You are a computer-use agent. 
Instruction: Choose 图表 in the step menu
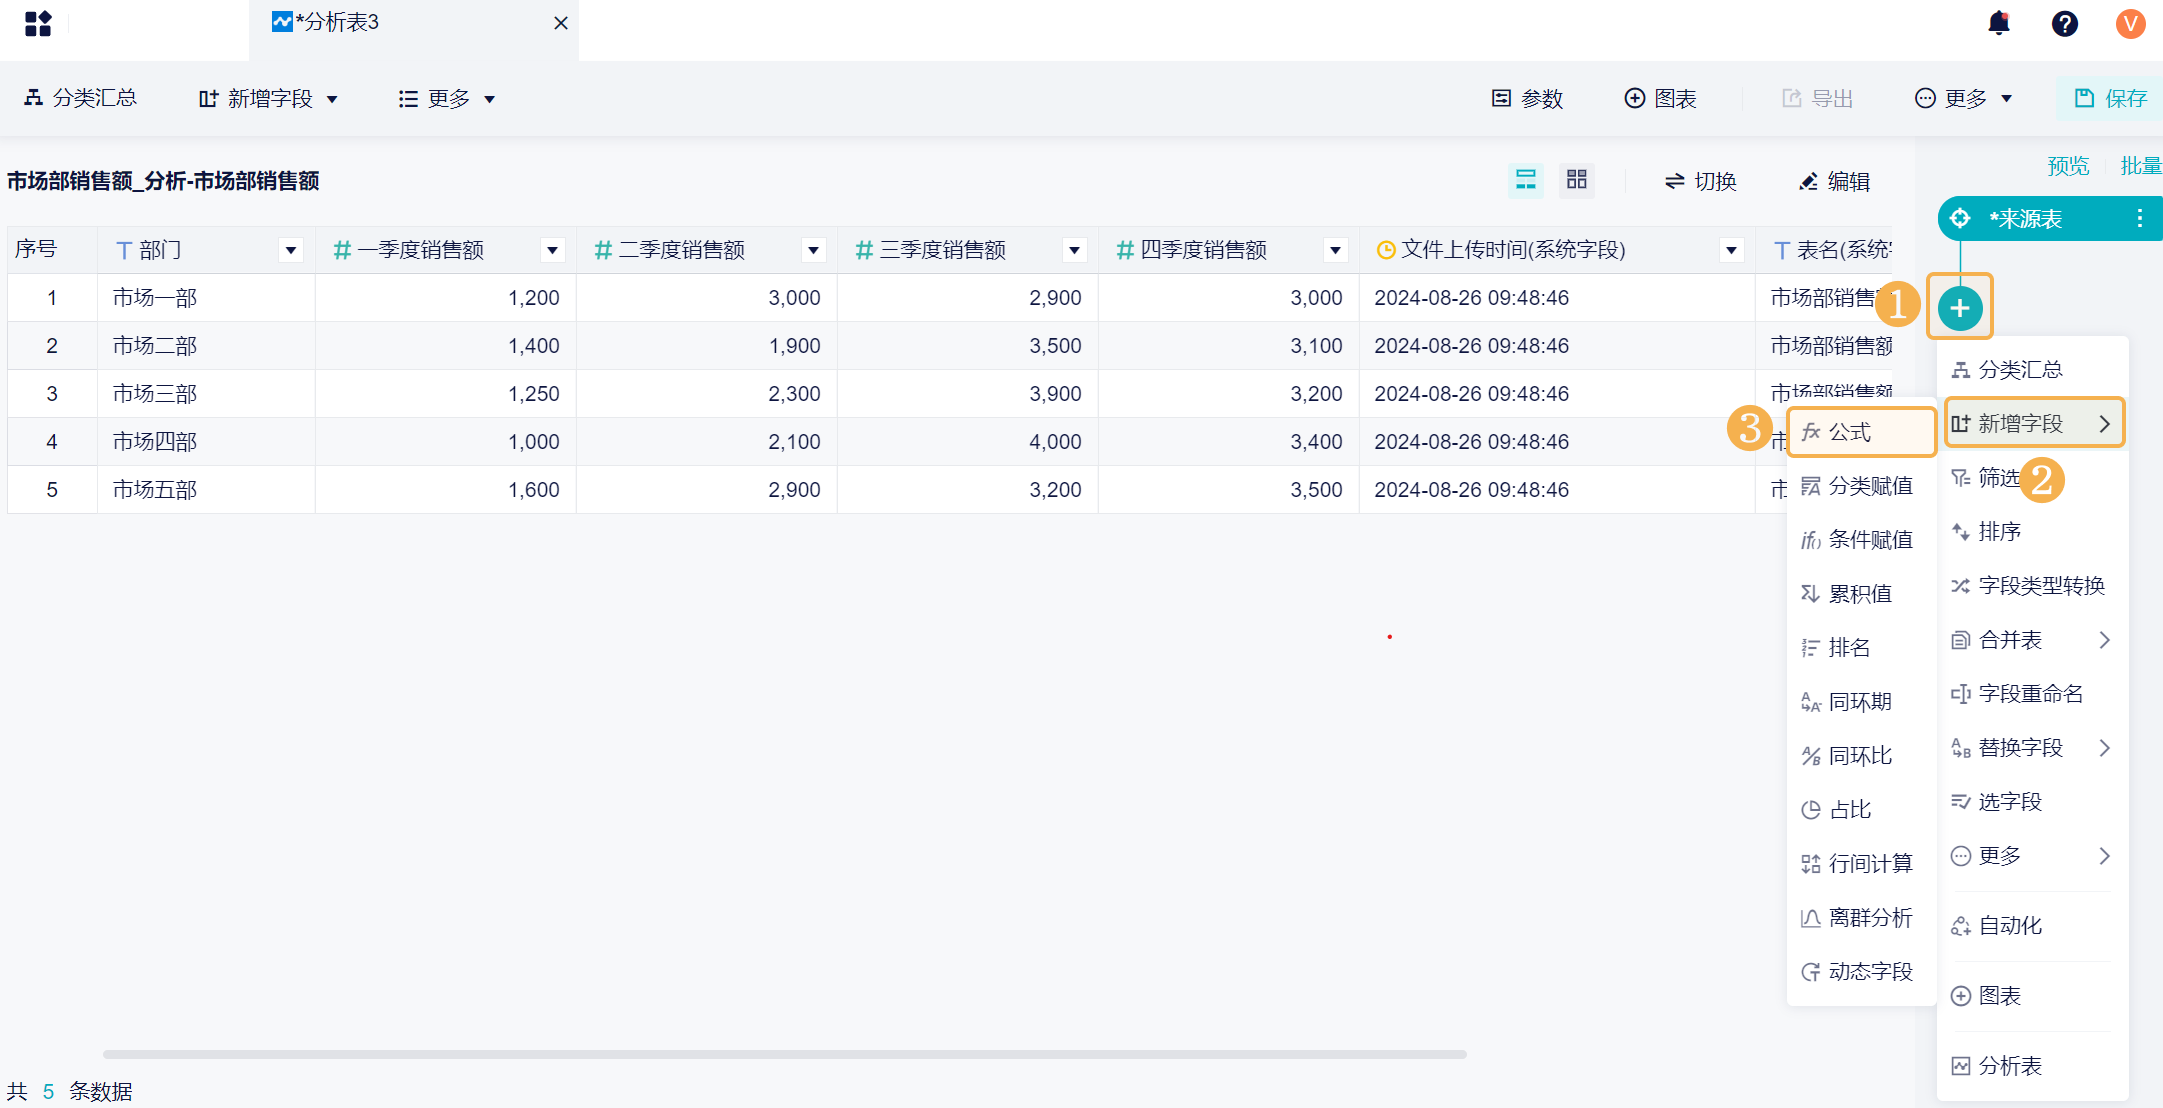(2032, 995)
